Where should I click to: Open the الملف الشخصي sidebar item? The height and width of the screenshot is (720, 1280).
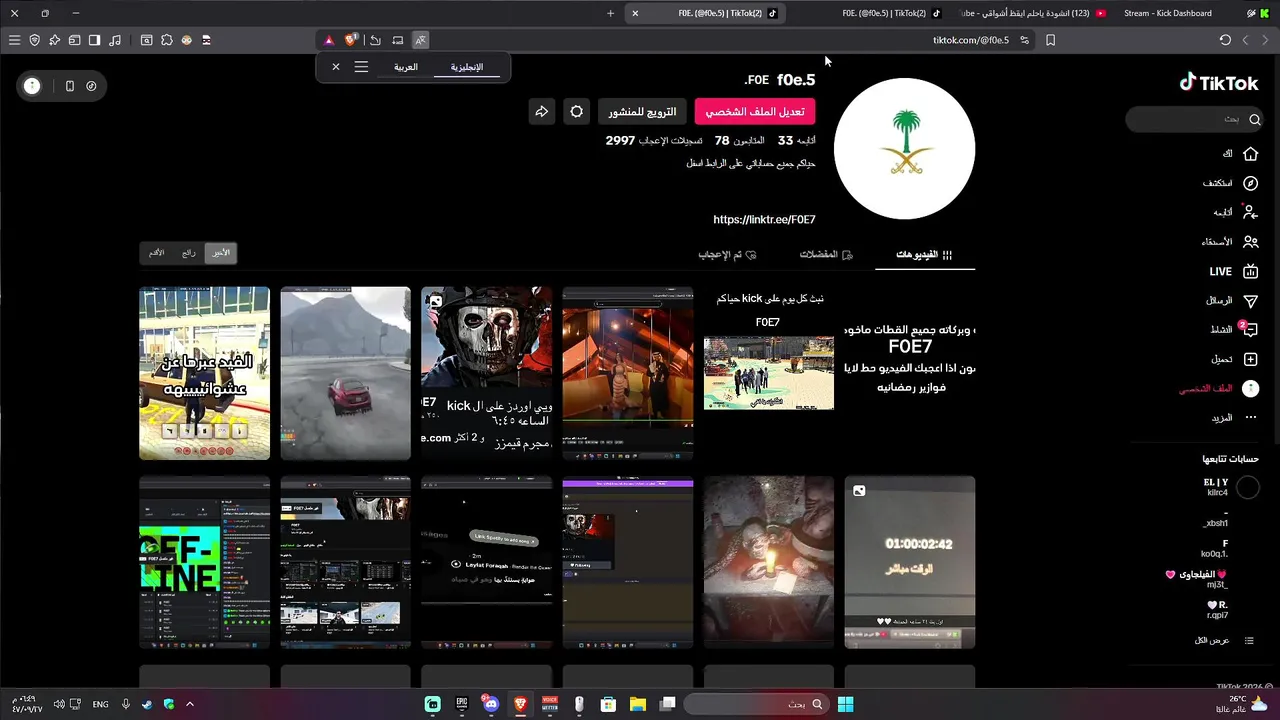pos(1220,388)
